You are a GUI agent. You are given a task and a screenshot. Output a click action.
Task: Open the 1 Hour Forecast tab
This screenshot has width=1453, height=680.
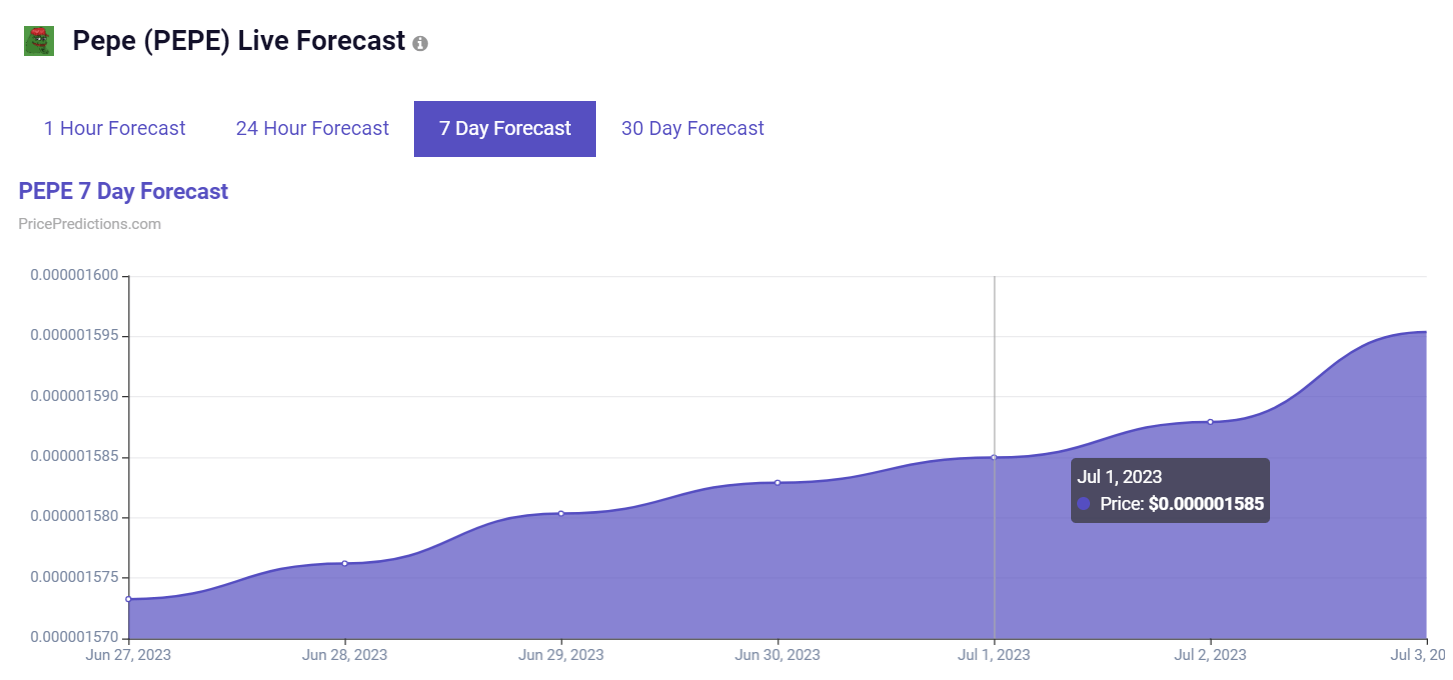[115, 129]
